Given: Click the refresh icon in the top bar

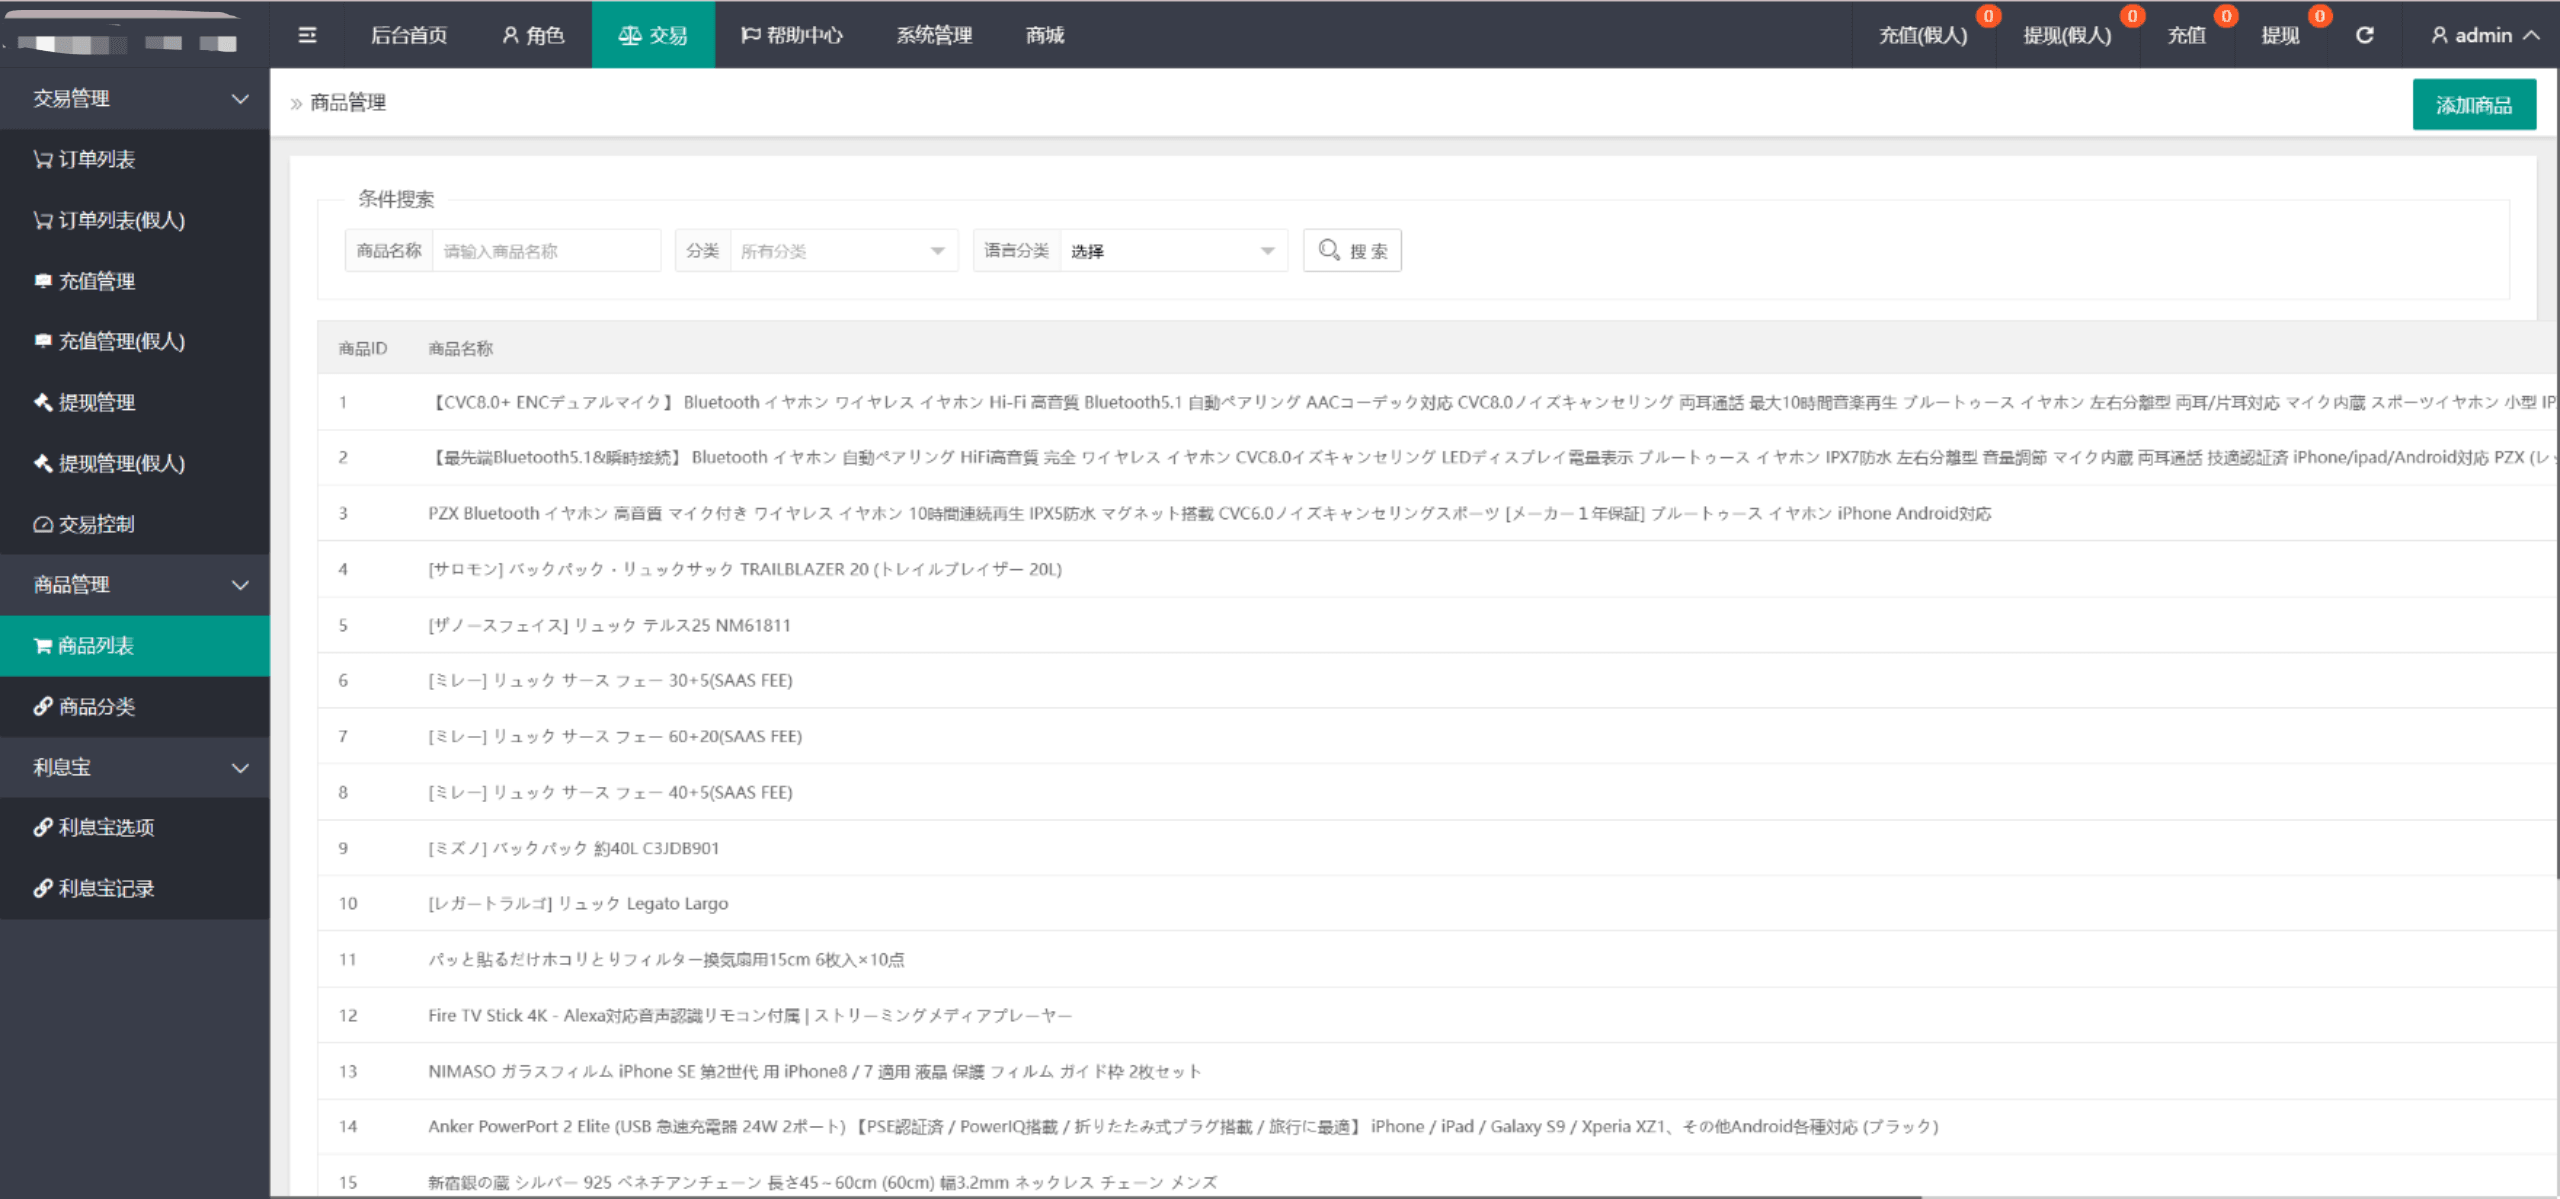Looking at the screenshot, I should [x=2366, y=35].
